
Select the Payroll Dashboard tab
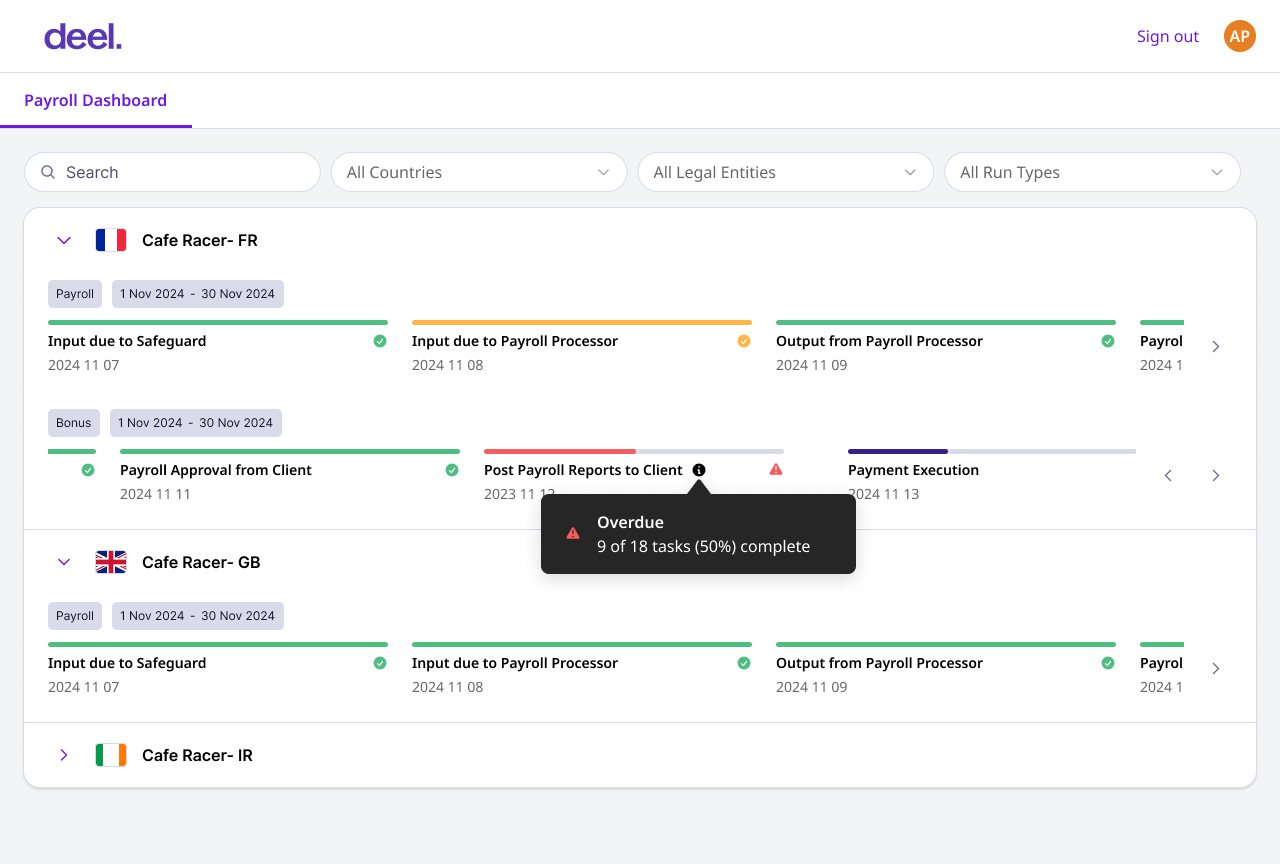tap(96, 100)
